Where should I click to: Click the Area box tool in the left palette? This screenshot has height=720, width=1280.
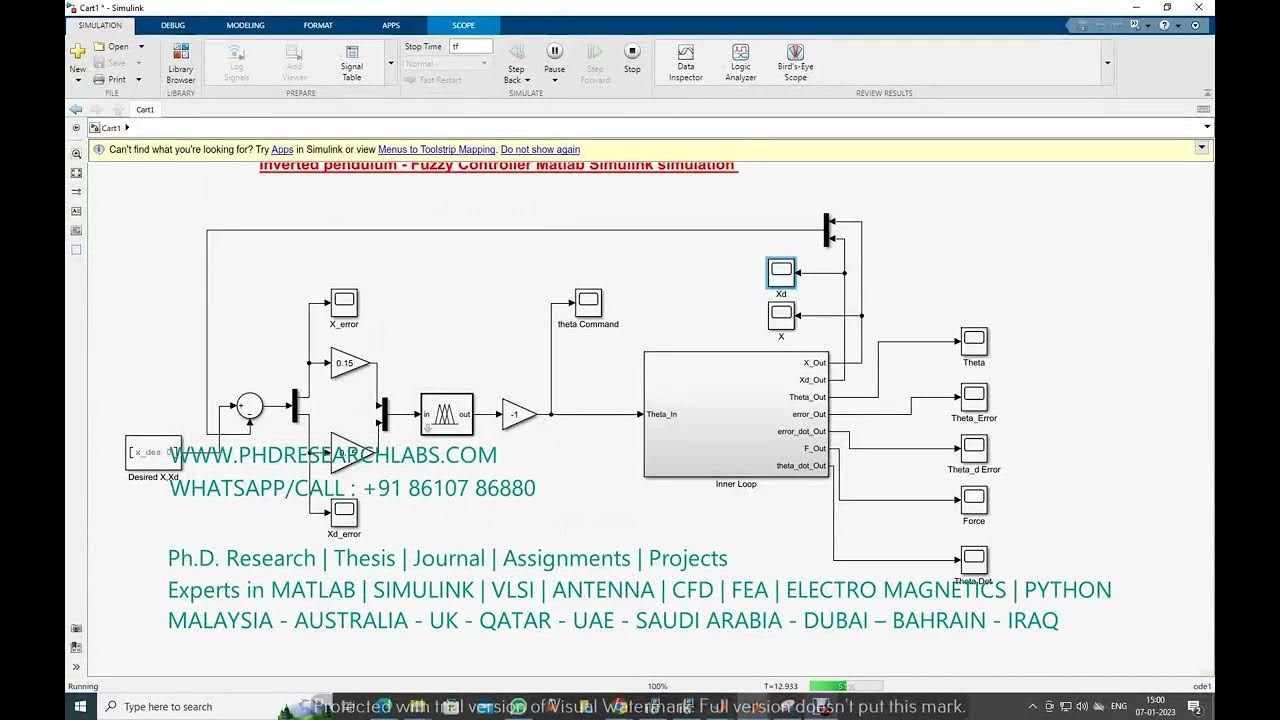pos(76,250)
